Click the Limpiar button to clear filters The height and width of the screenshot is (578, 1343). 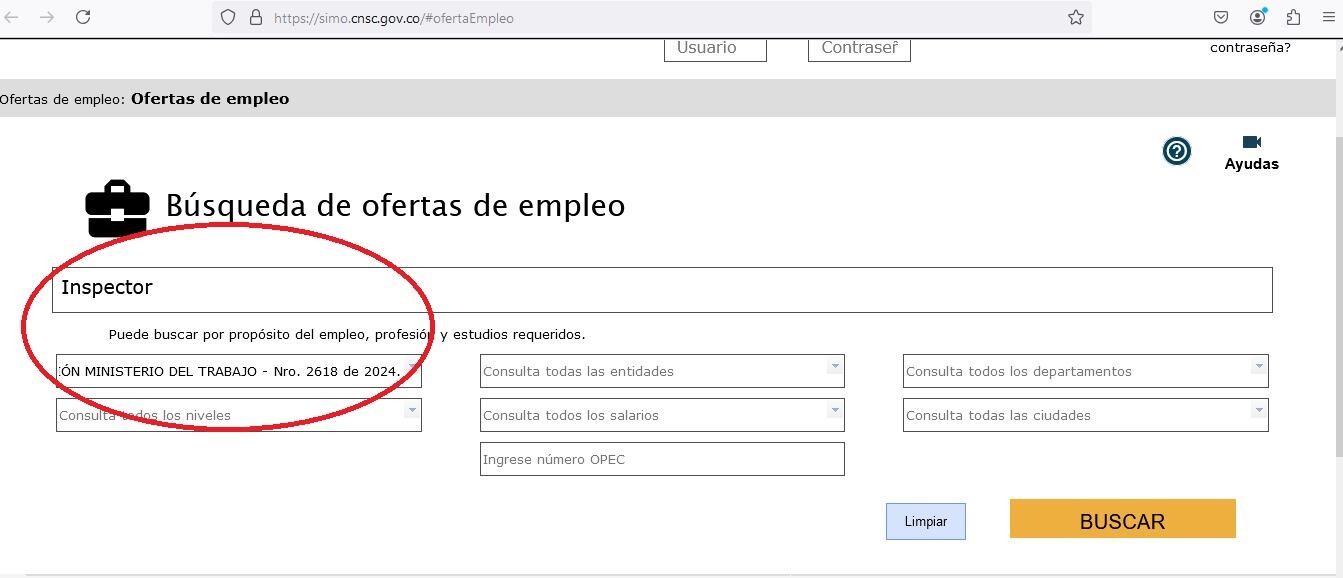[x=925, y=522]
